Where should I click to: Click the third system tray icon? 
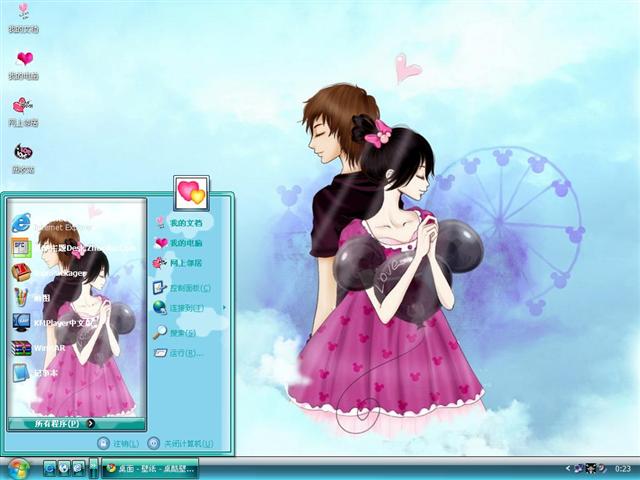click(x=602, y=468)
